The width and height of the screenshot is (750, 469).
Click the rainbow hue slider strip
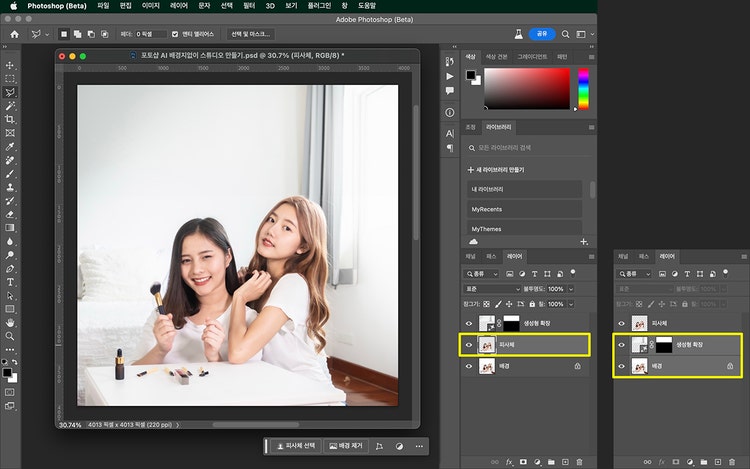pos(583,89)
